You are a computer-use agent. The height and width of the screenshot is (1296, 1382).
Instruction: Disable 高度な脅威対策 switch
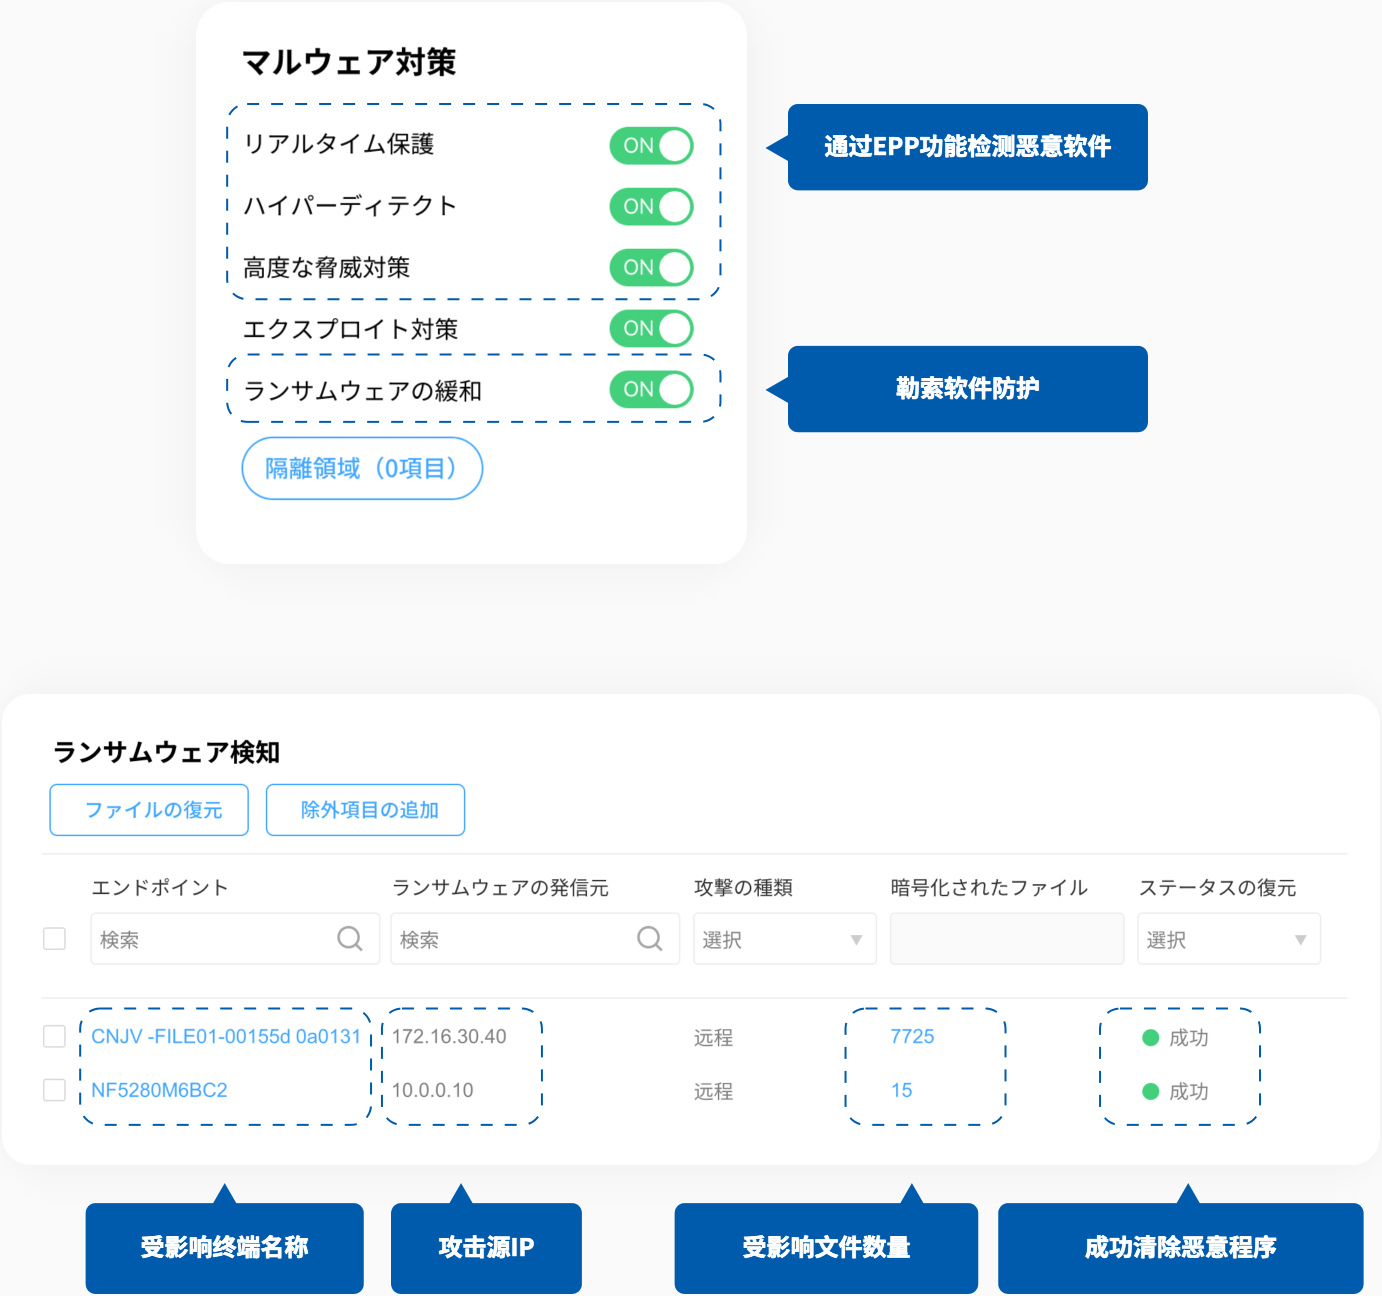click(651, 268)
